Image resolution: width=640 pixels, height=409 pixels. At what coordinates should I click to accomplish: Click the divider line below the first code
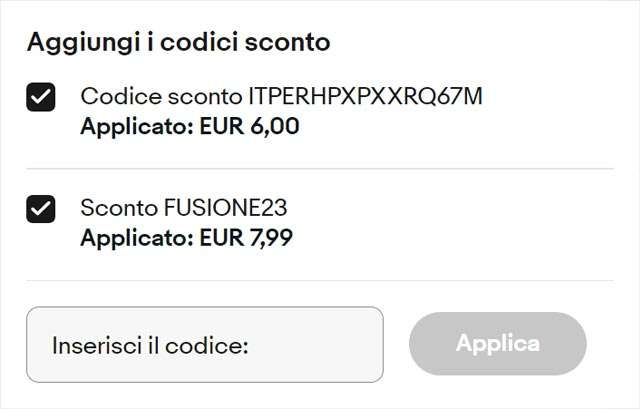320,169
